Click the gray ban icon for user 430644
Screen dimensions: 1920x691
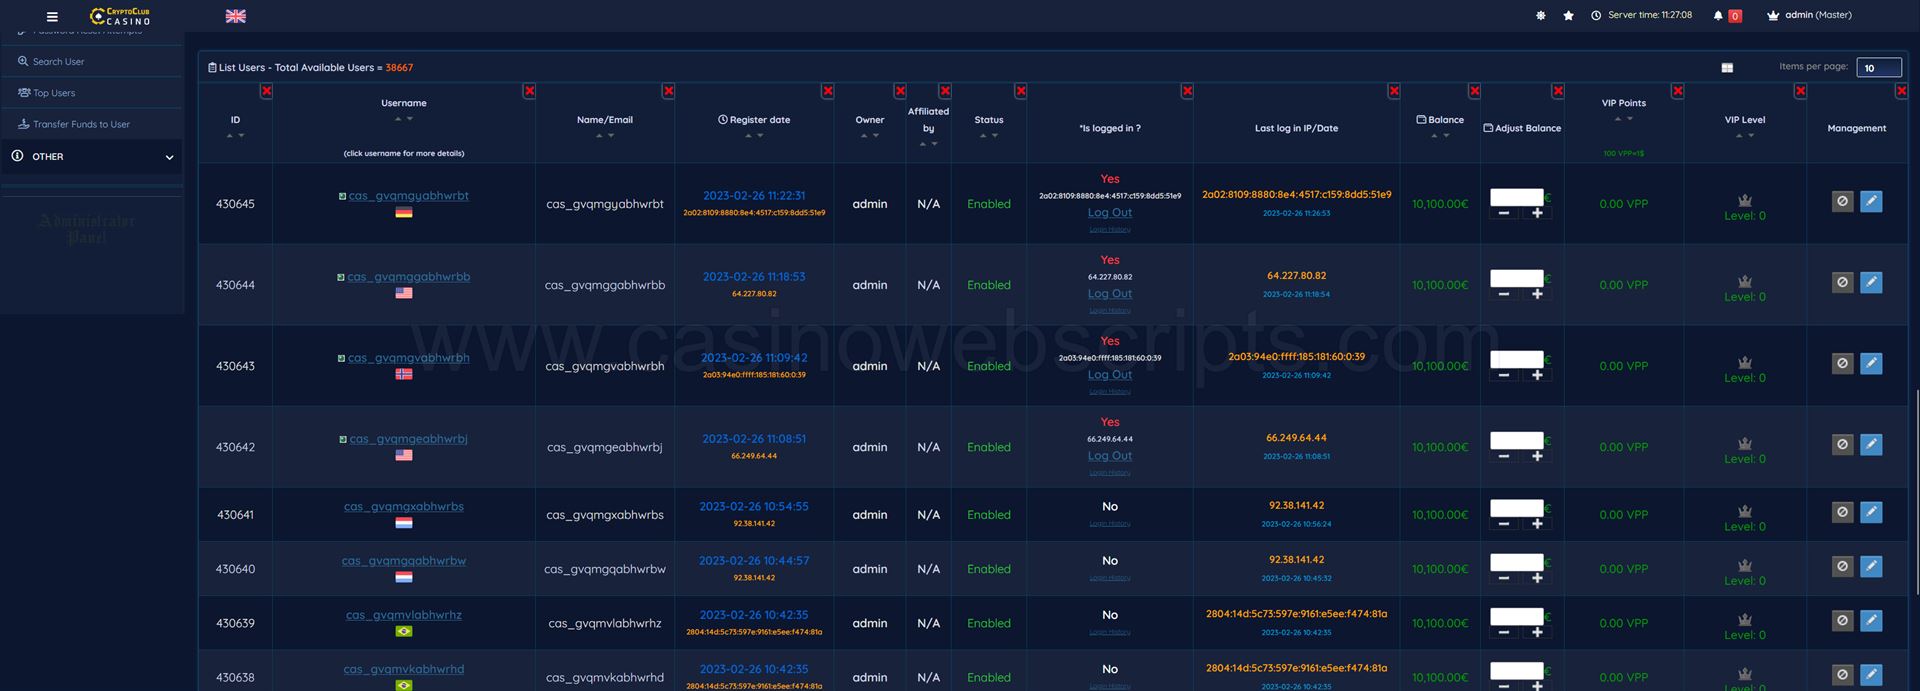point(1842,282)
